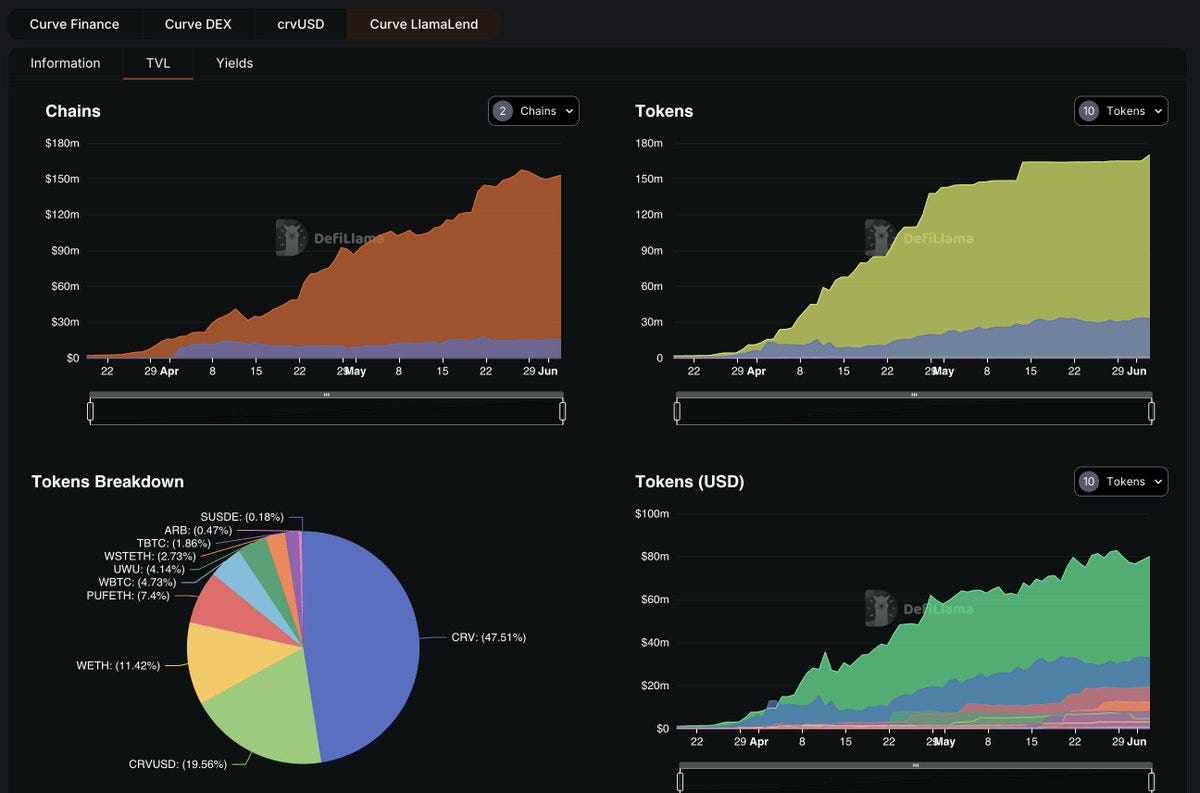Click the WBTC (4.73%) pie label

pos(137,582)
